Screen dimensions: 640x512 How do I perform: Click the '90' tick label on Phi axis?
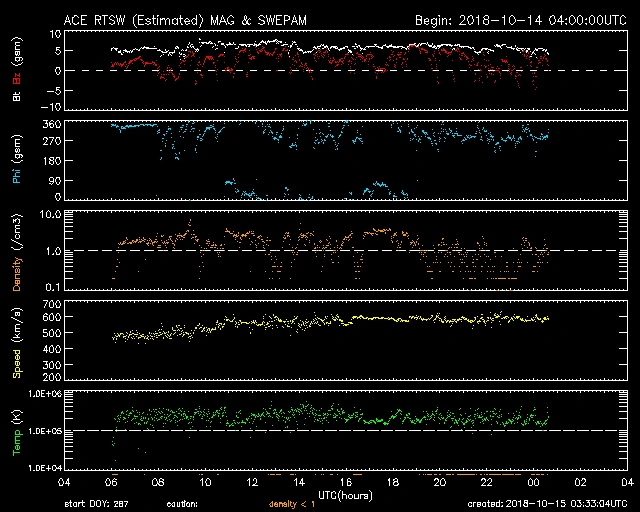click(x=55, y=180)
